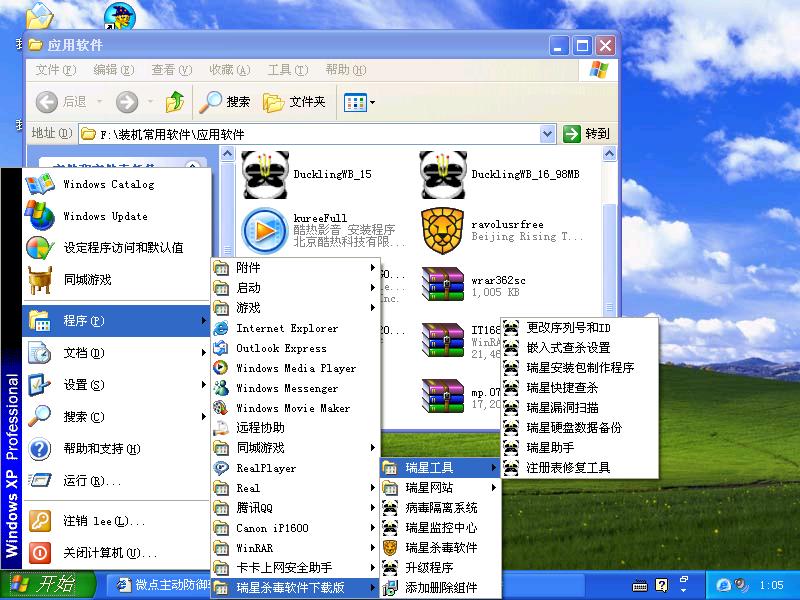Expand 启动 submenu
Image resolution: width=800 pixels, height=600 pixels.
click(x=295, y=288)
